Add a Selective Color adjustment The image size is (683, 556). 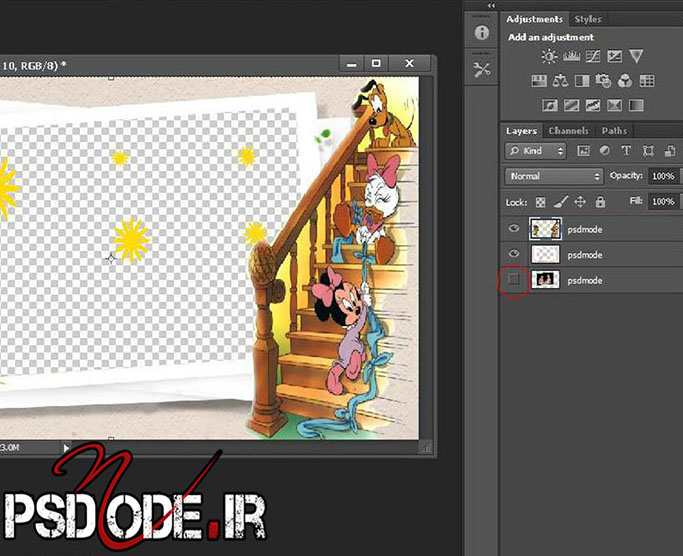(615, 105)
